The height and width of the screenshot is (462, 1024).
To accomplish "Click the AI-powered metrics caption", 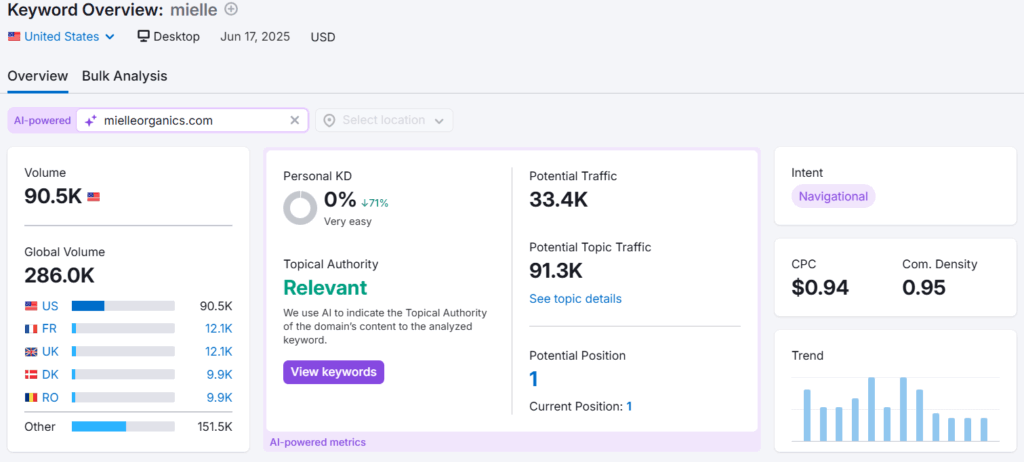I will pyautogui.click(x=318, y=442).
